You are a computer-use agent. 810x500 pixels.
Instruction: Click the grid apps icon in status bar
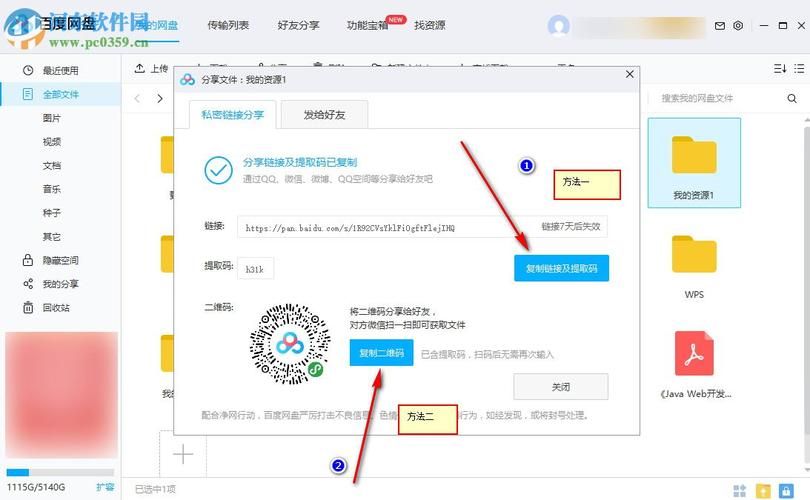point(740,490)
